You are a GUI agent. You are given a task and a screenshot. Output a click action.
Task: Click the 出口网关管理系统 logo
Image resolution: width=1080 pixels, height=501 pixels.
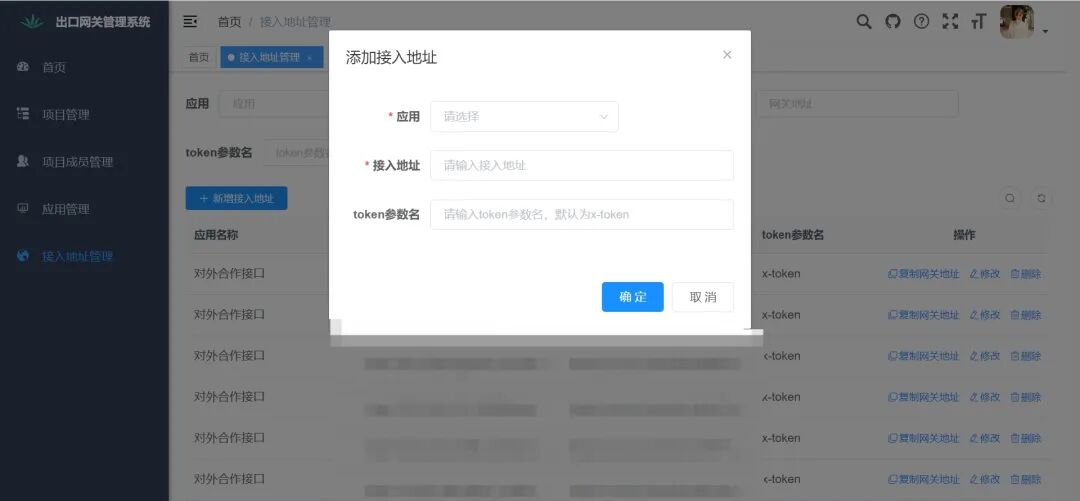[32, 22]
